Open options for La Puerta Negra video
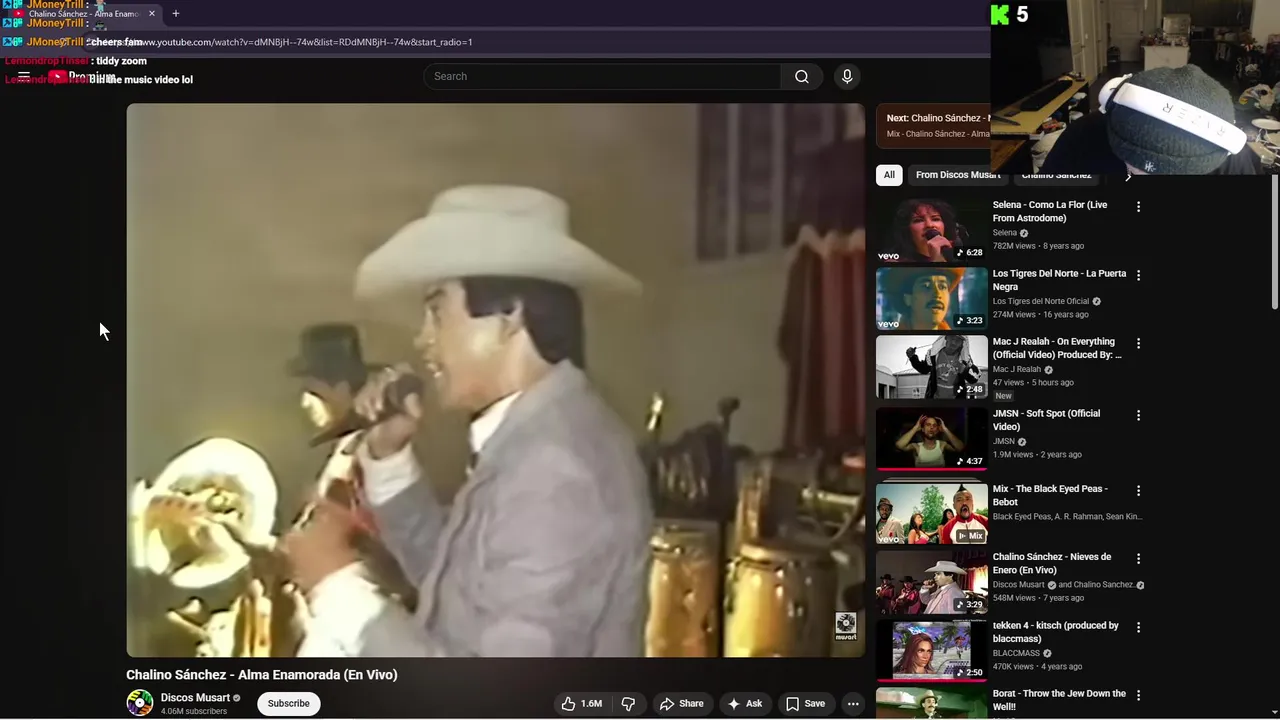 coord(1138,275)
